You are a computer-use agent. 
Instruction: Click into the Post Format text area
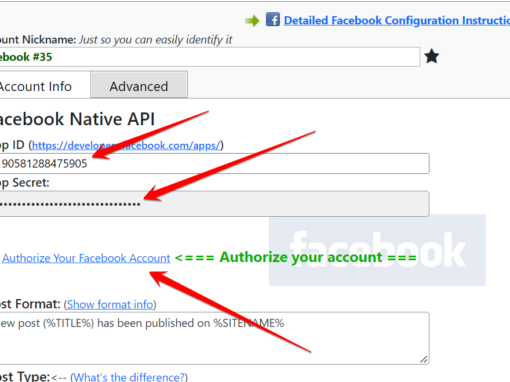(x=214, y=338)
